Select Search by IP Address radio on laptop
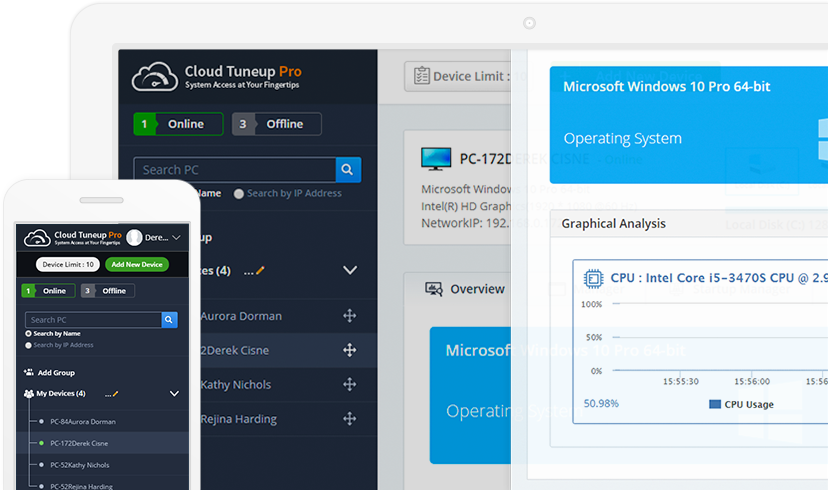The image size is (828, 490). [239, 194]
